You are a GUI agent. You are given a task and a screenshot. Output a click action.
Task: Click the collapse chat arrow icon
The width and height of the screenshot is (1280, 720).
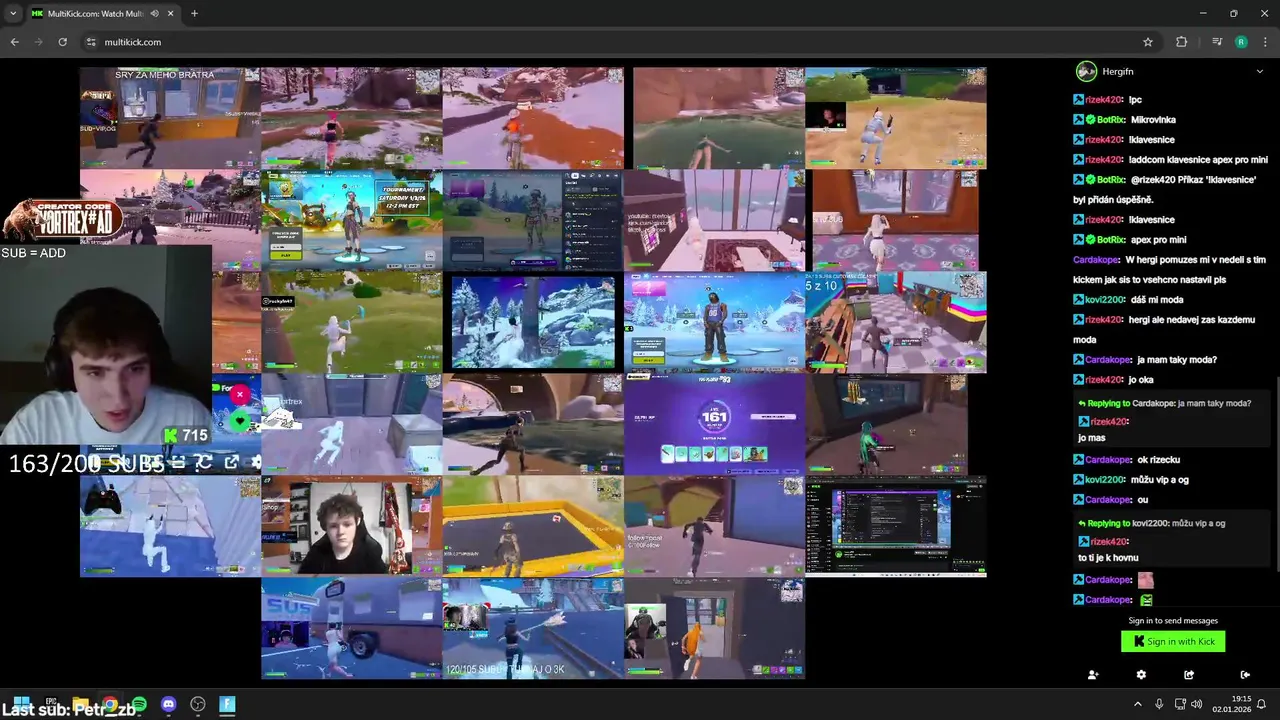tap(1245, 675)
